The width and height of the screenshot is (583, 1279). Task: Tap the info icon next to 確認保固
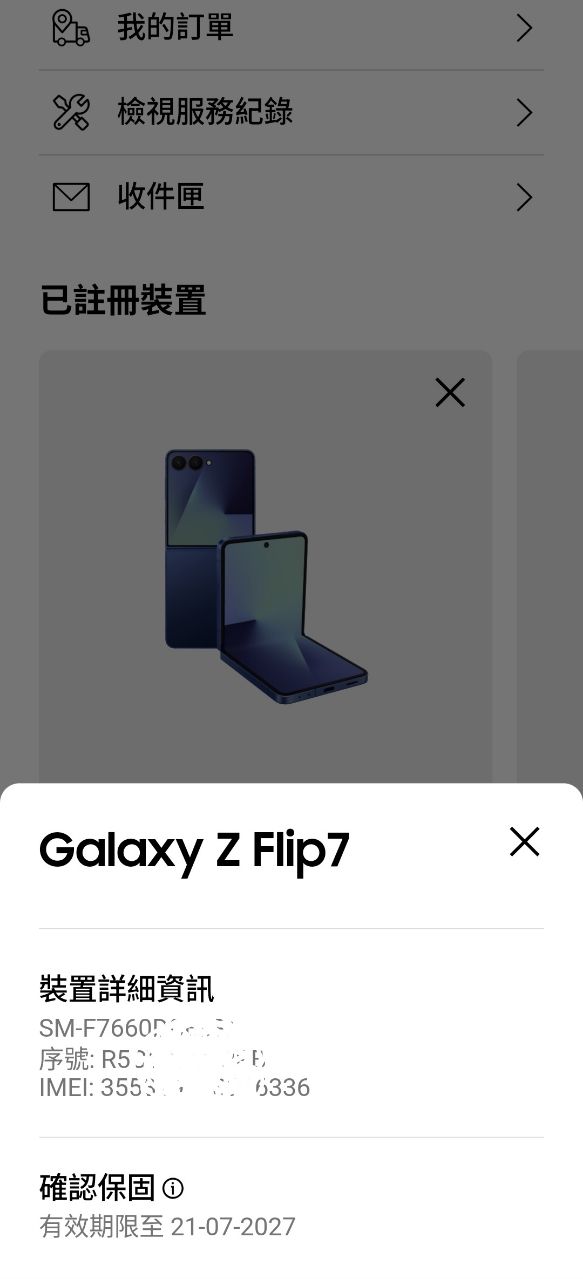point(173,1188)
